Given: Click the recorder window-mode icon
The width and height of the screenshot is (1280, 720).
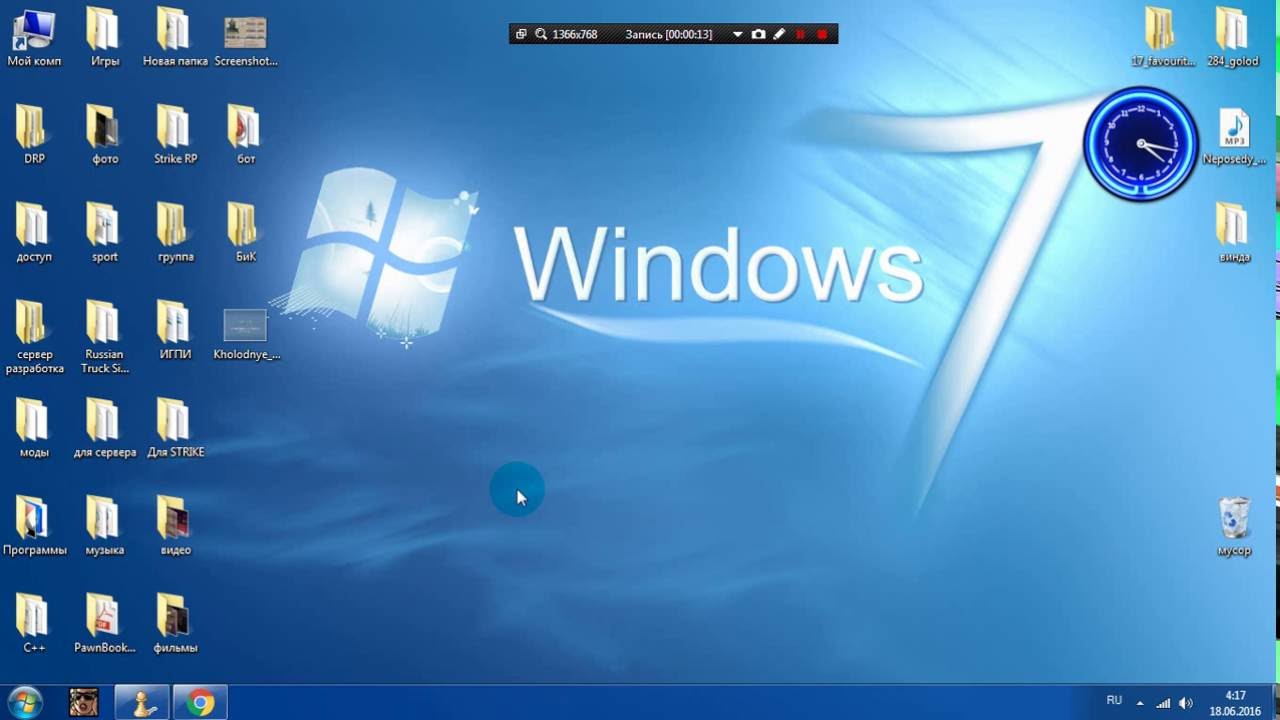Looking at the screenshot, I should pyautogui.click(x=521, y=34).
